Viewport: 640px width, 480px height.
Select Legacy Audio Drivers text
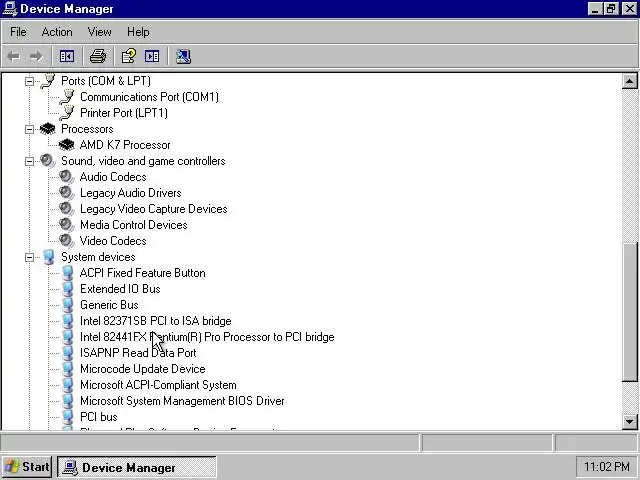(131, 193)
